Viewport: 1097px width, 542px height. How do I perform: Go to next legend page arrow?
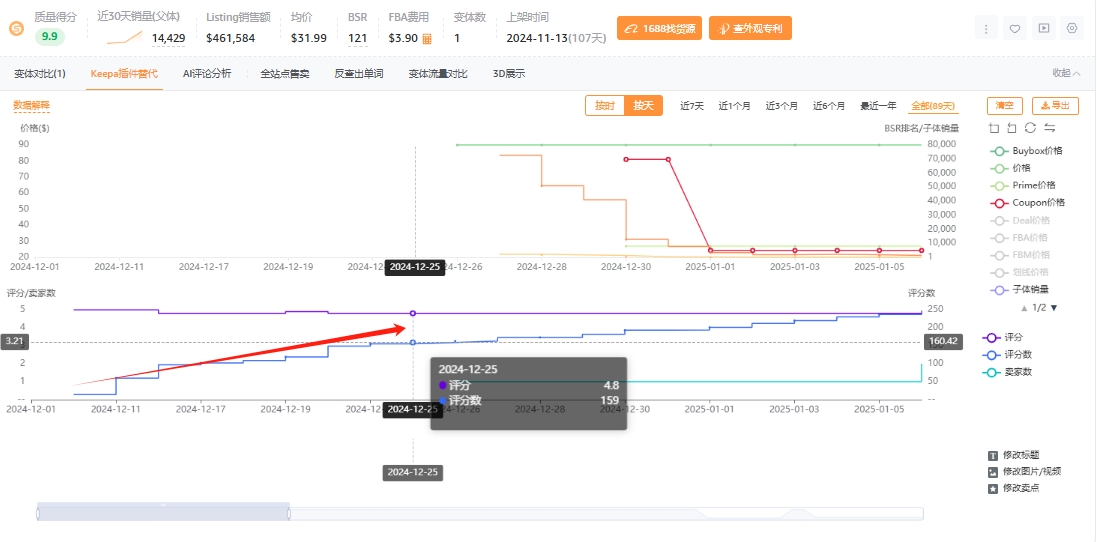[x=1054, y=308]
